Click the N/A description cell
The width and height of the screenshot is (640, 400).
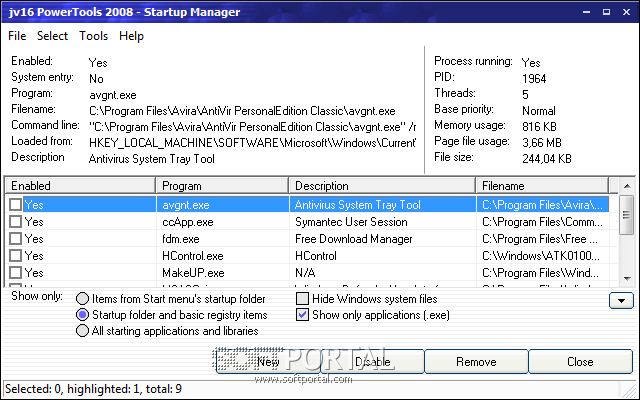[x=382, y=272]
